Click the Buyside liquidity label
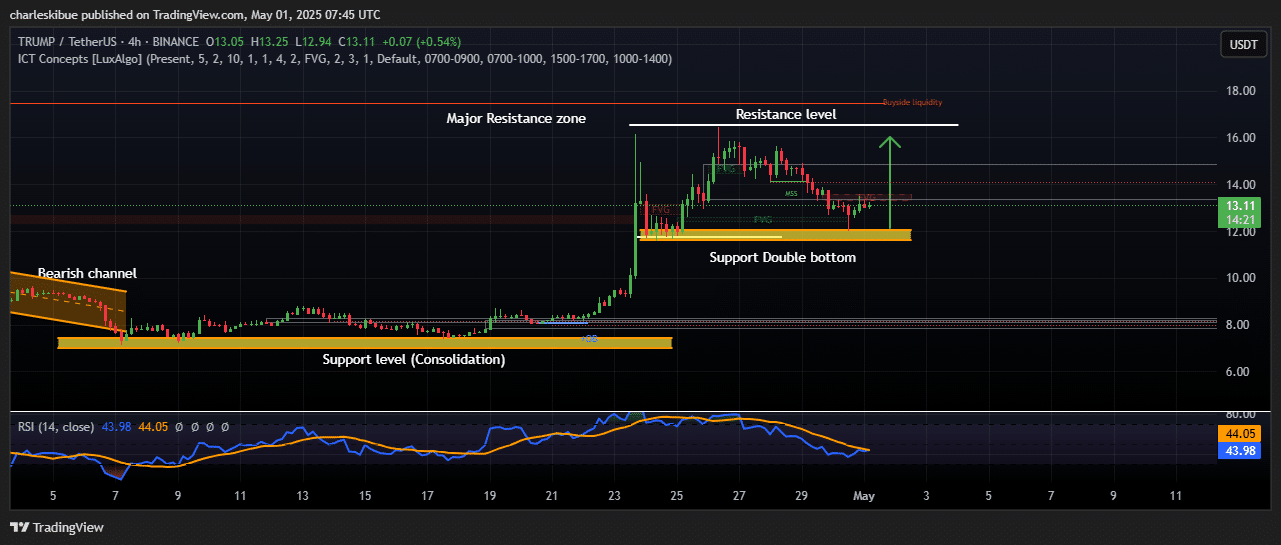 912,102
